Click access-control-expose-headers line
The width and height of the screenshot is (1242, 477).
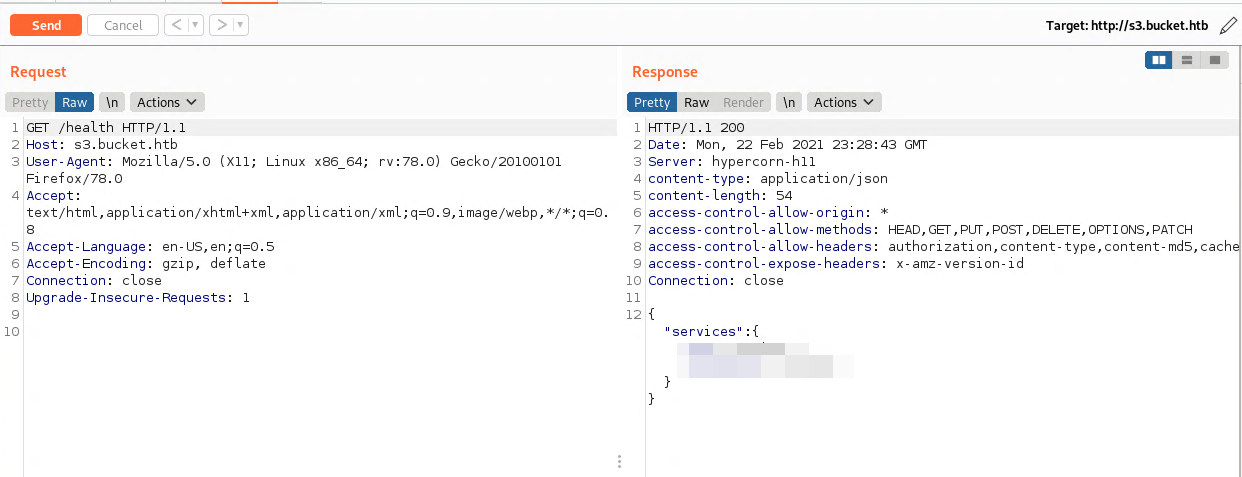click(x=836, y=264)
